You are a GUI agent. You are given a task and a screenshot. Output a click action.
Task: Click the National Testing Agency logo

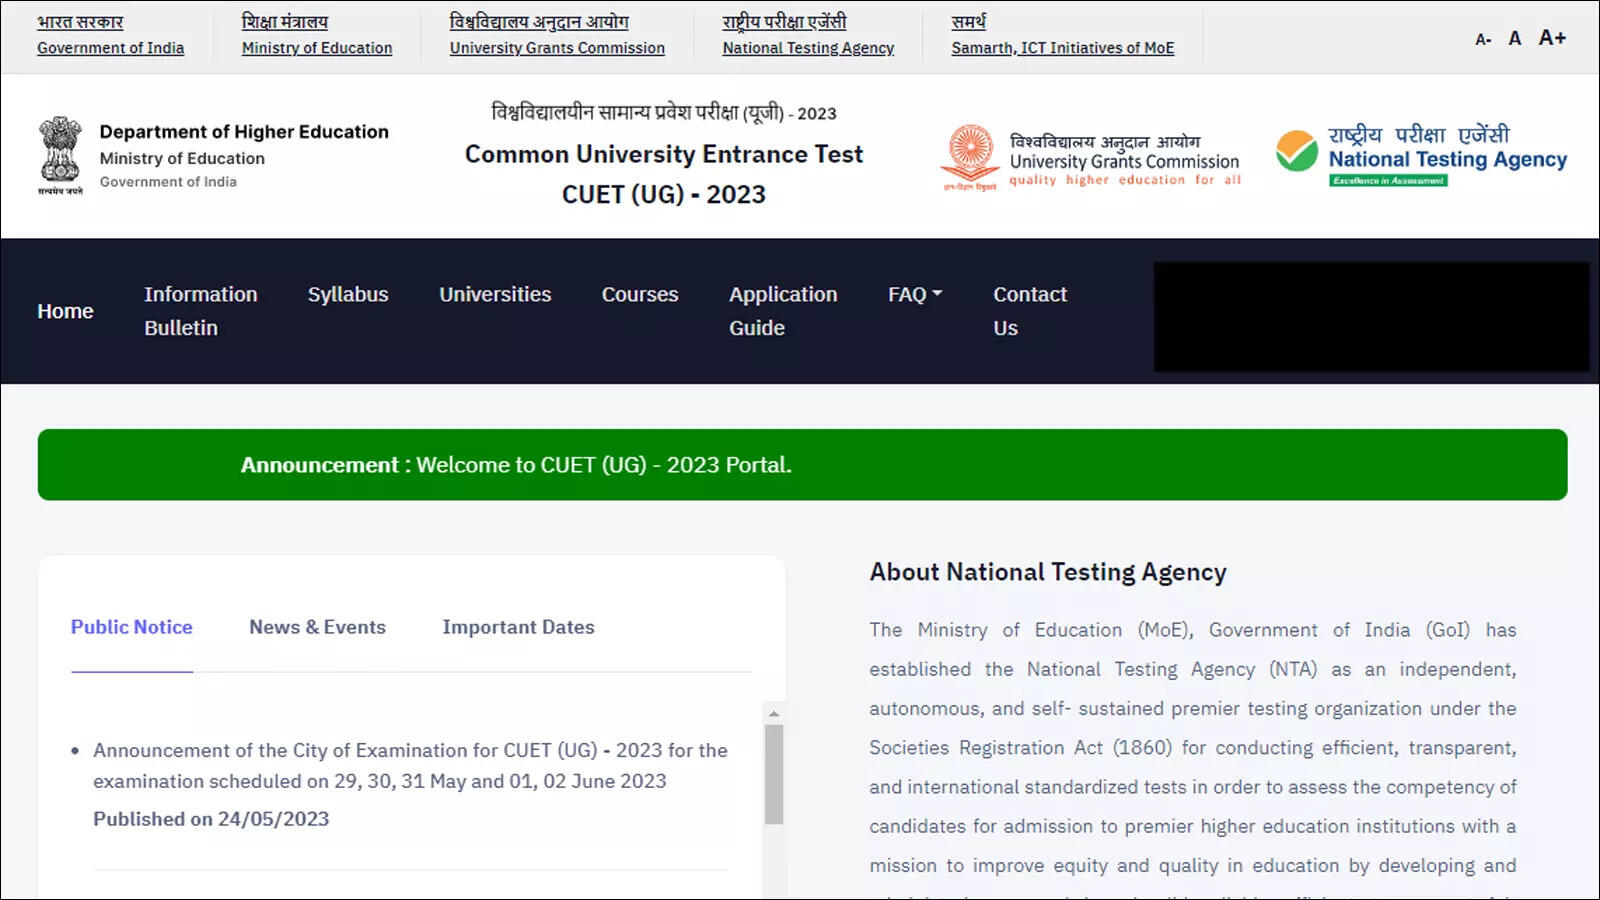coord(1421,156)
